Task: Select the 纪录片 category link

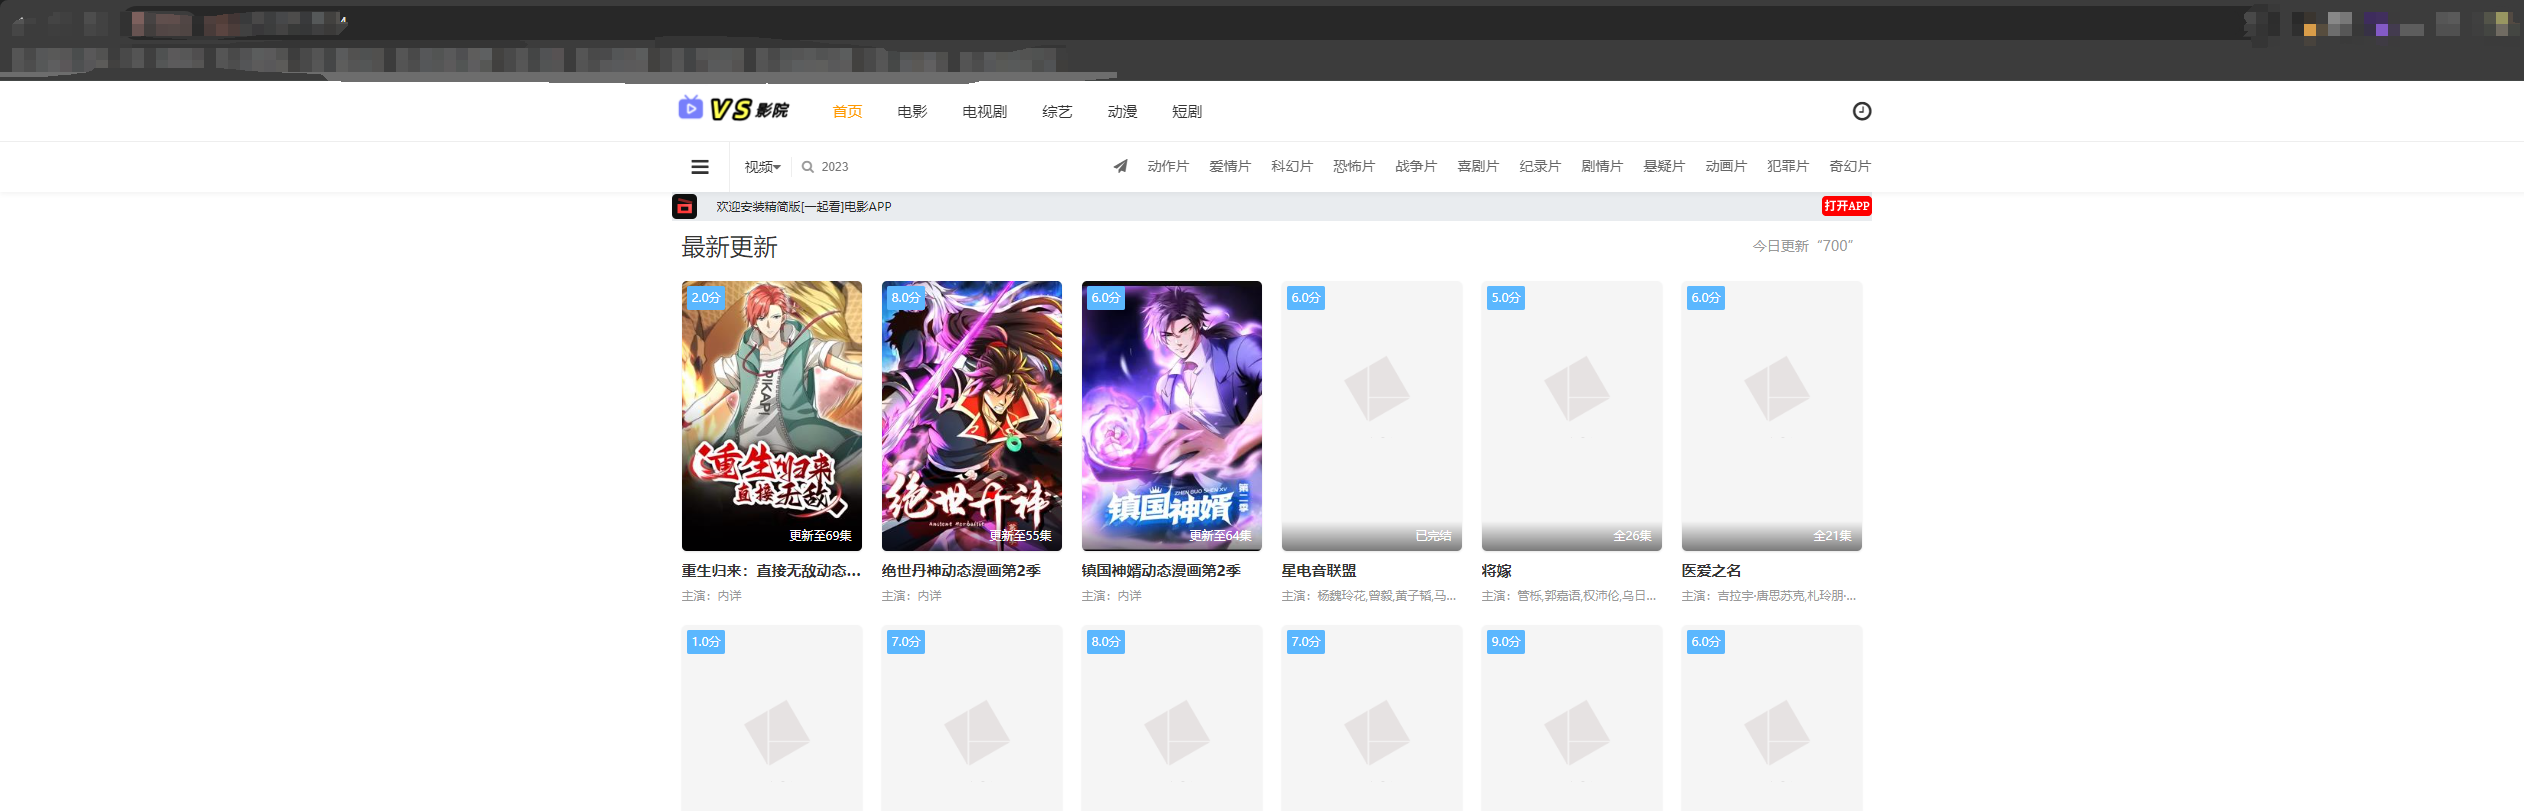Action: (1540, 166)
